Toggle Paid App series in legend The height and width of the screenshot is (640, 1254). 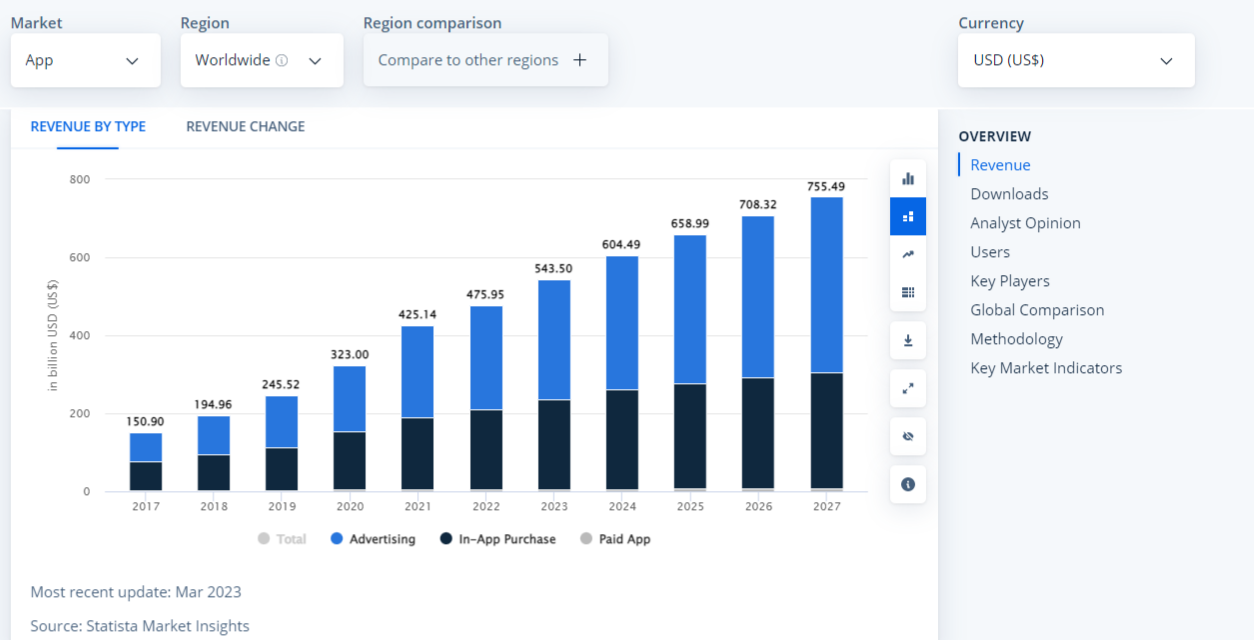click(615, 539)
